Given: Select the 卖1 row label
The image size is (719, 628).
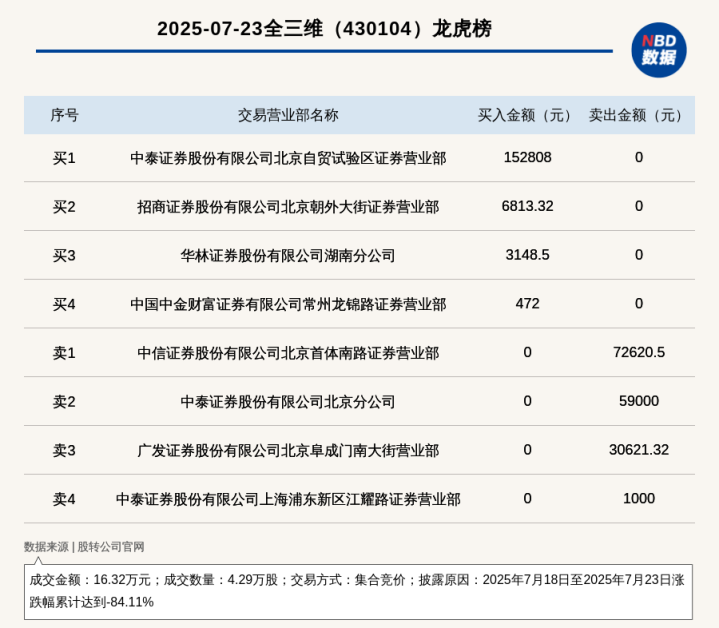Looking at the screenshot, I should point(64,353).
